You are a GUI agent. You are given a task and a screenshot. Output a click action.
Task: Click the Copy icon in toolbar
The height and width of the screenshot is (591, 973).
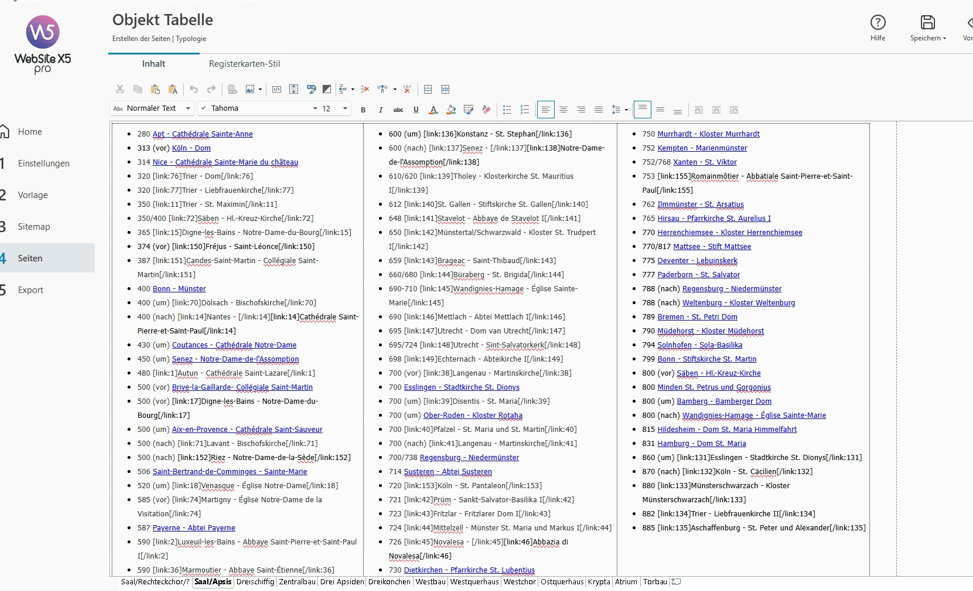[138, 89]
